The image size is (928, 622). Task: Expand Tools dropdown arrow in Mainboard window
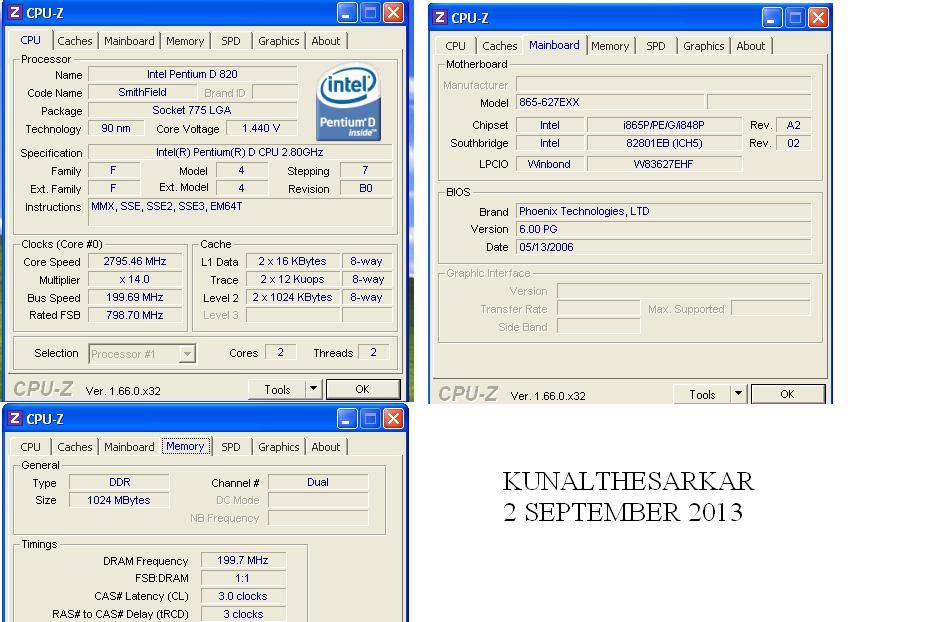(x=738, y=394)
